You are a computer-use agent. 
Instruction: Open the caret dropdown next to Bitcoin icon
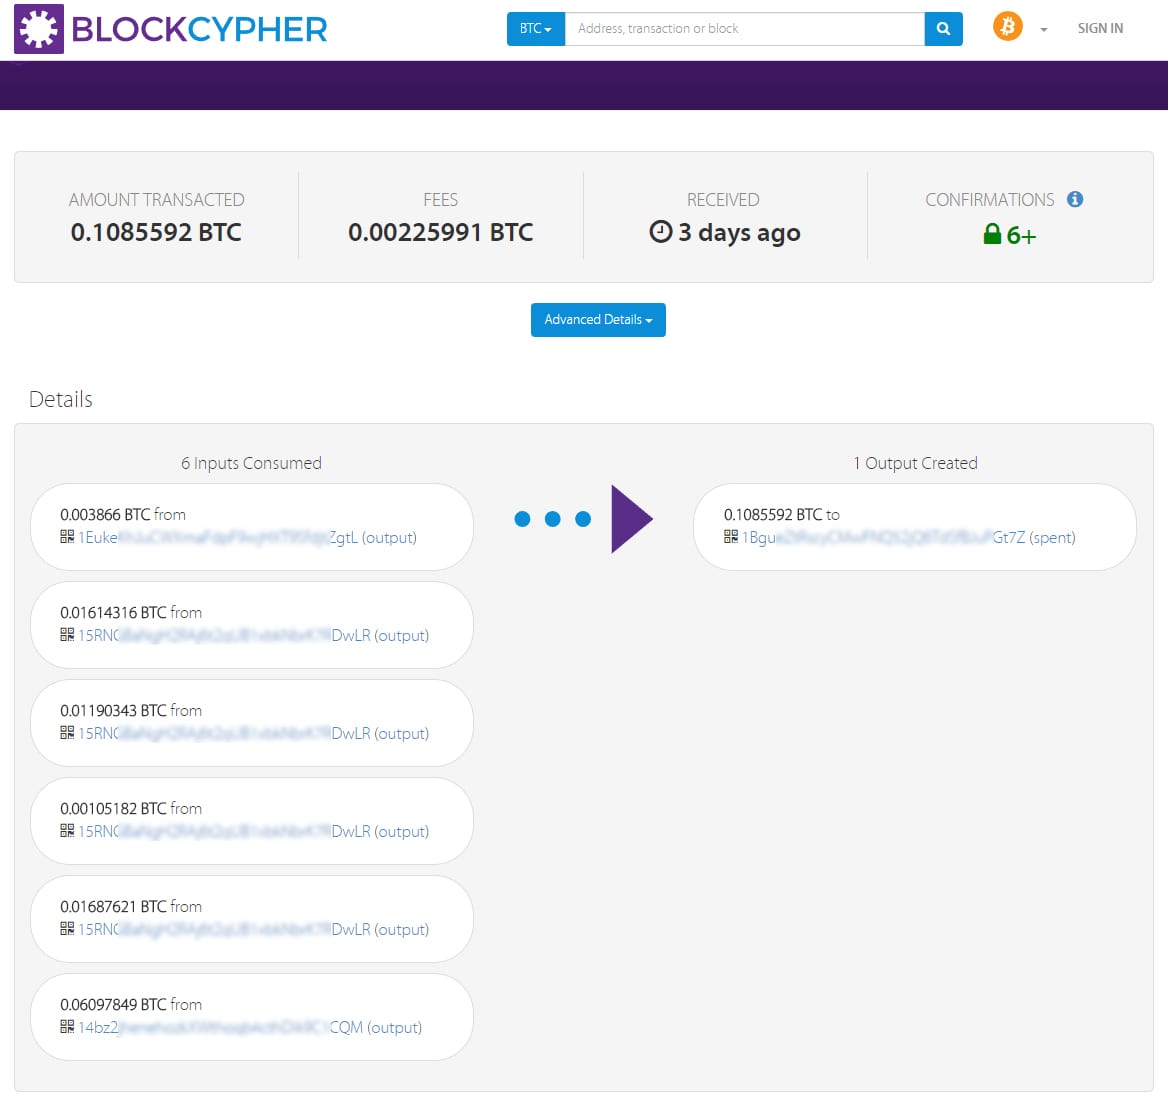click(x=1044, y=30)
